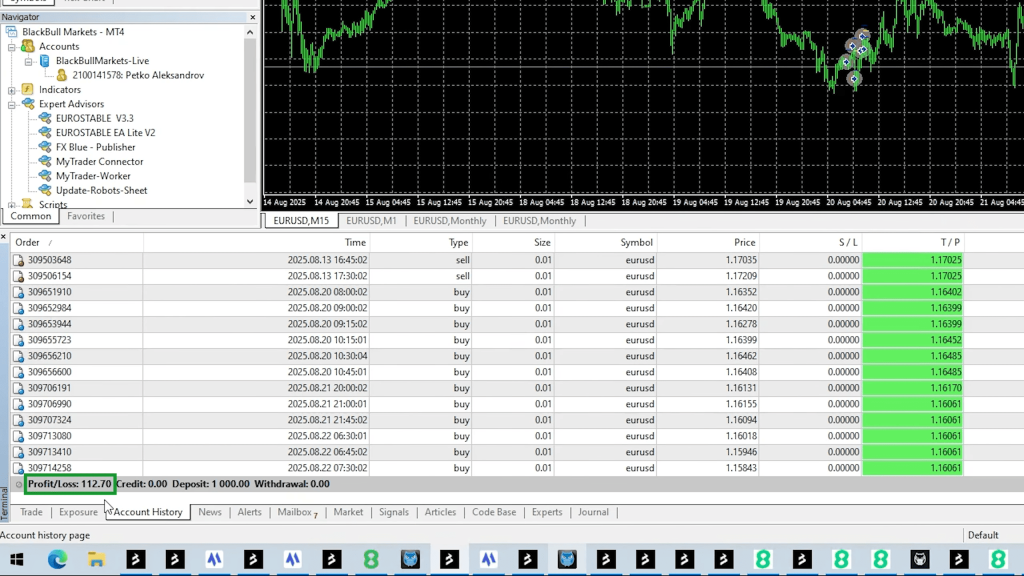Expand the Indicators tree node

(13, 90)
